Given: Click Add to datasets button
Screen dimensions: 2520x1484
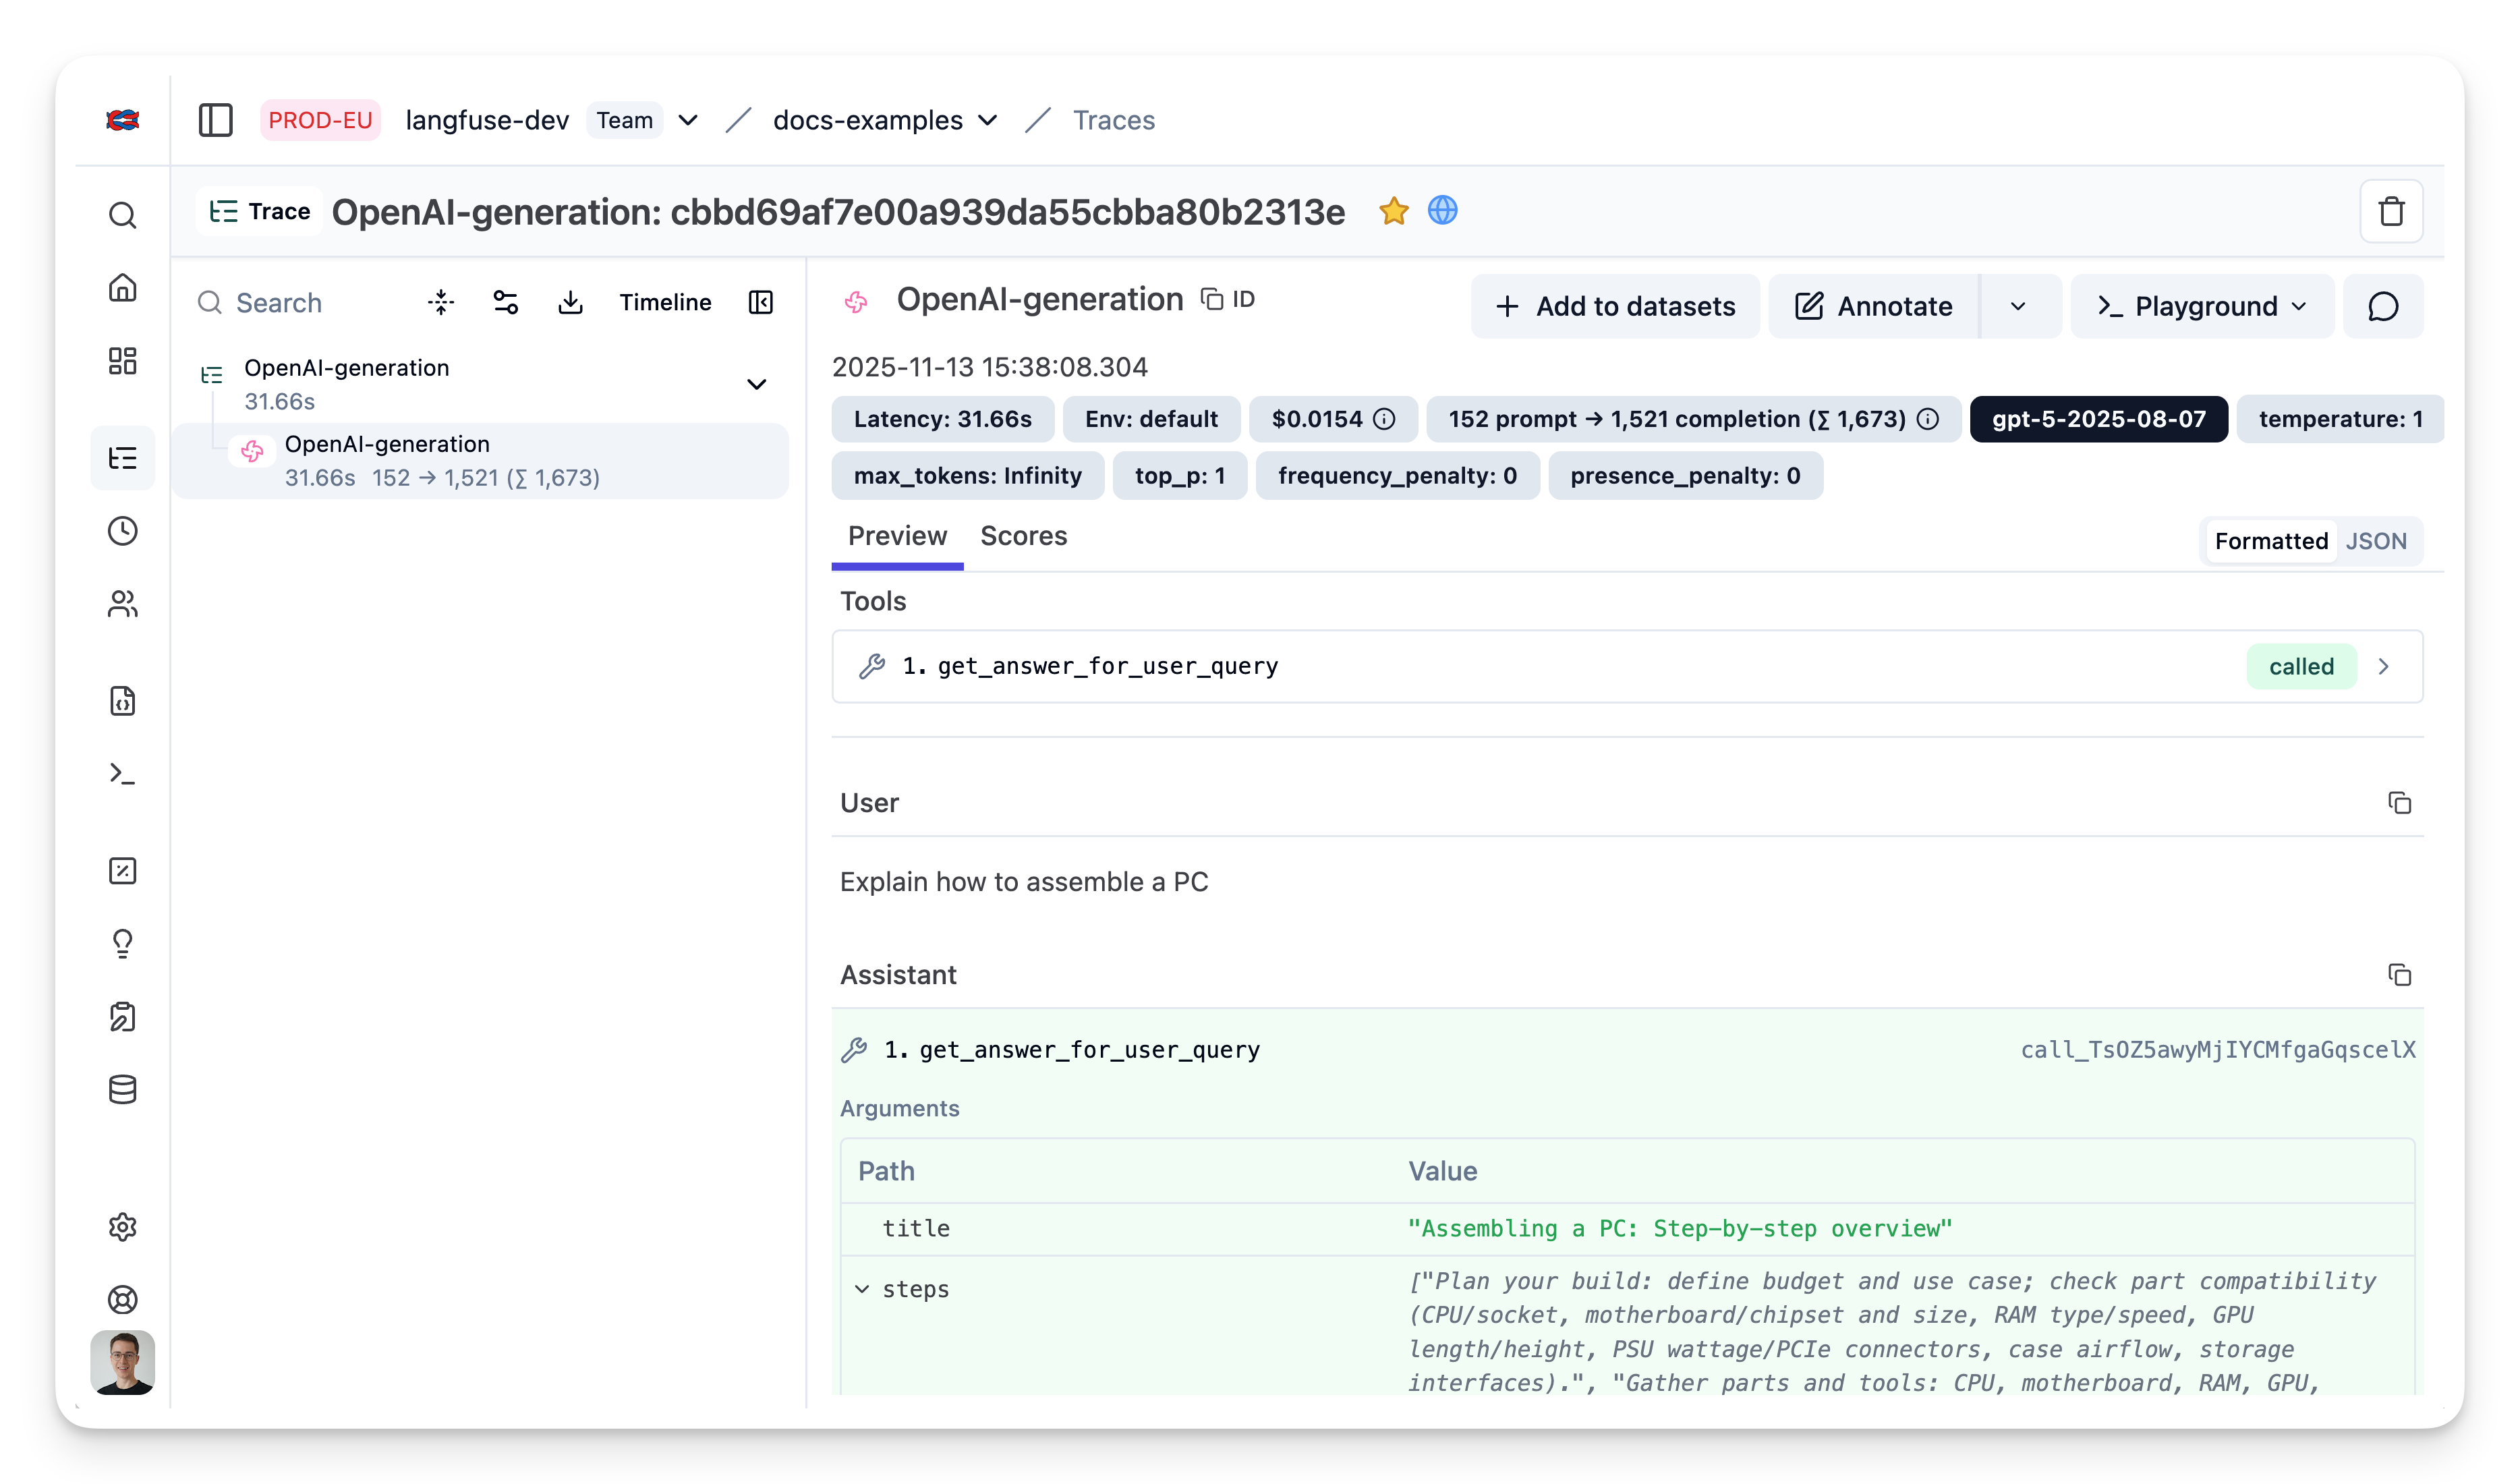Looking at the screenshot, I should click(x=1615, y=306).
